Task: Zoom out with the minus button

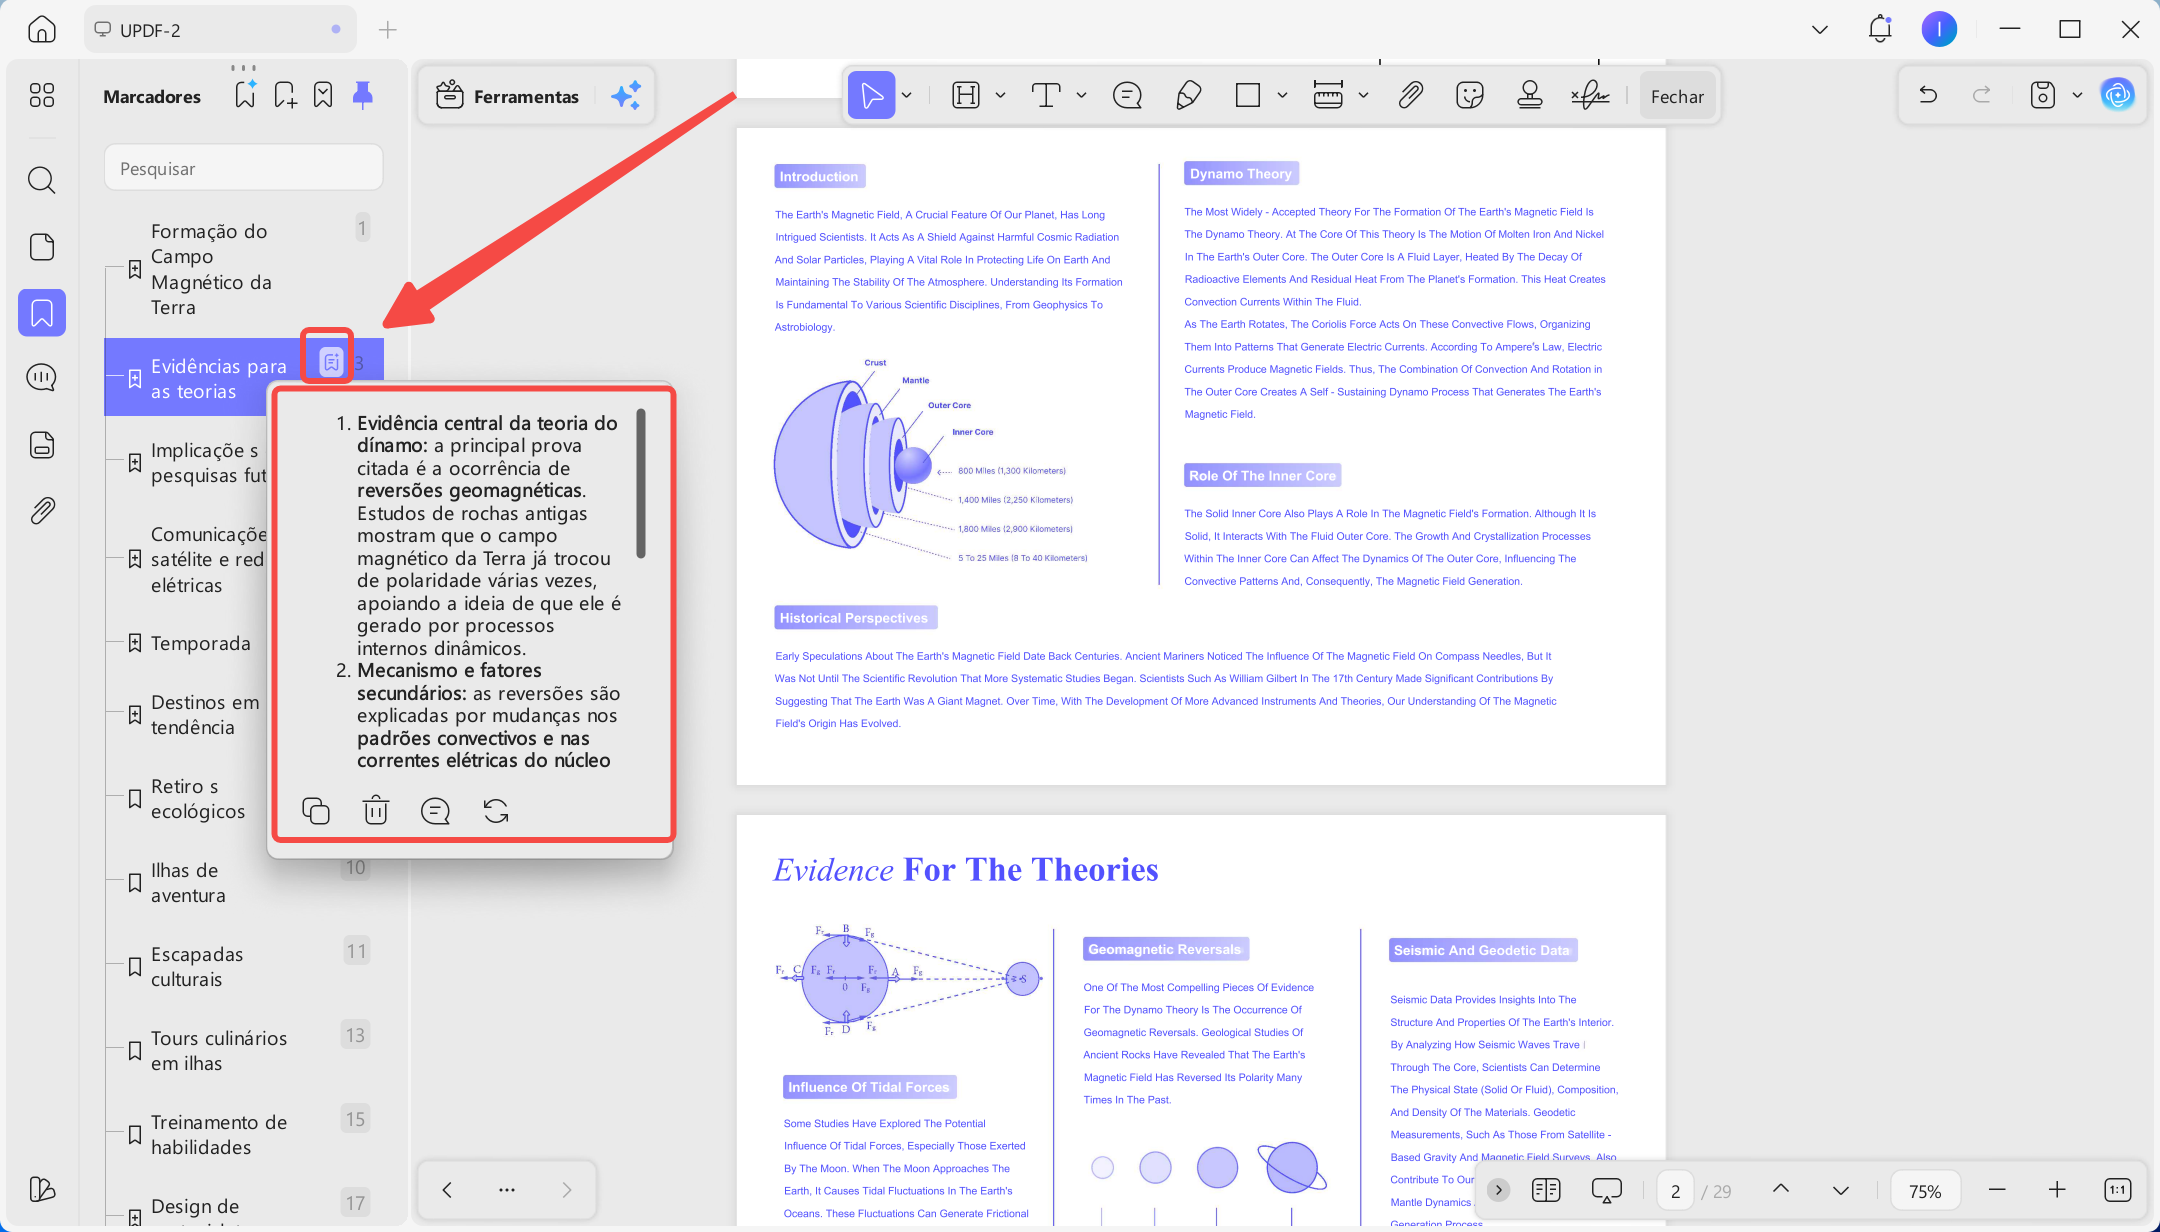Action: point(1997,1189)
